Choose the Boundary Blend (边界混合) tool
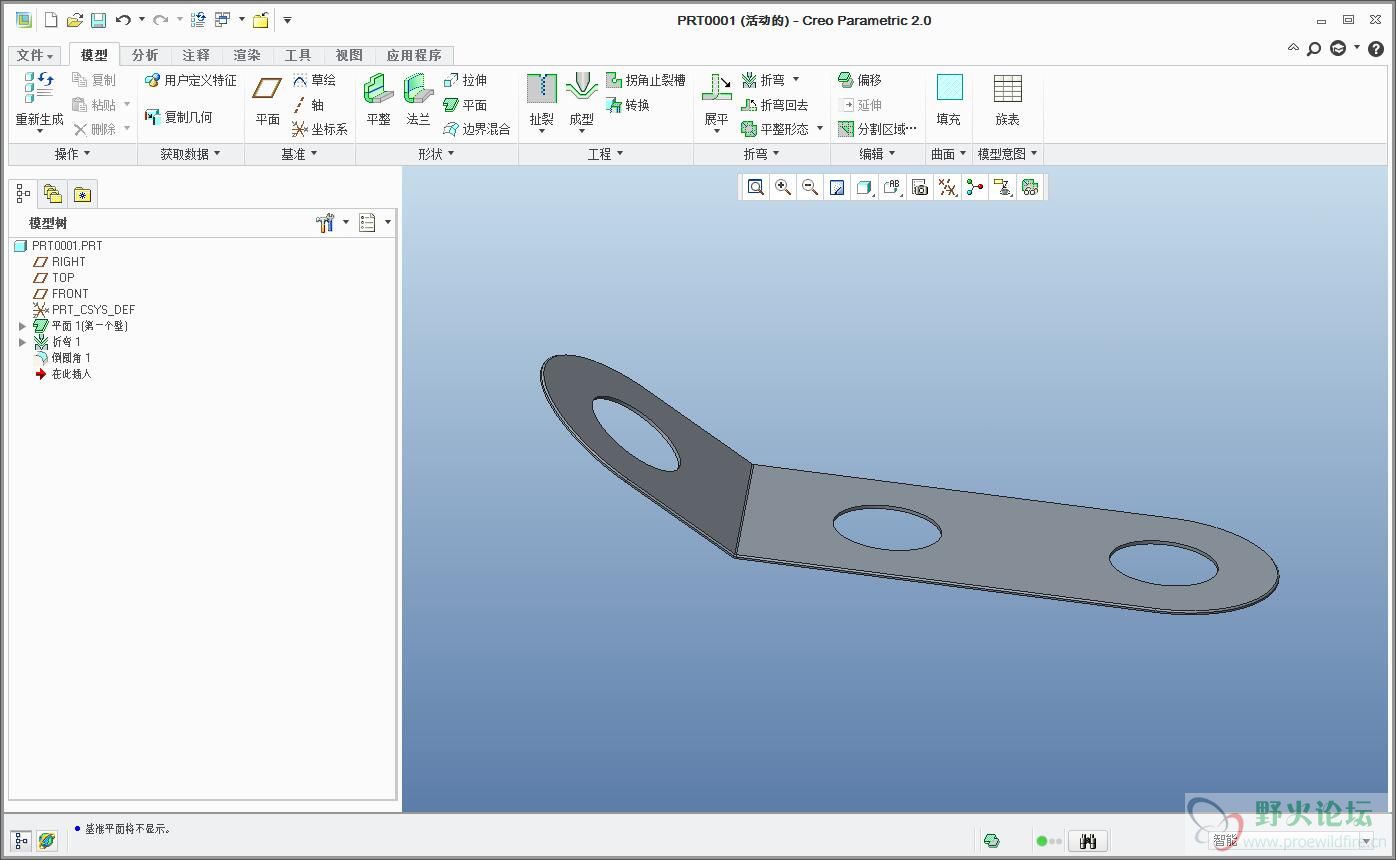The image size is (1396, 860). click(477, 129)
